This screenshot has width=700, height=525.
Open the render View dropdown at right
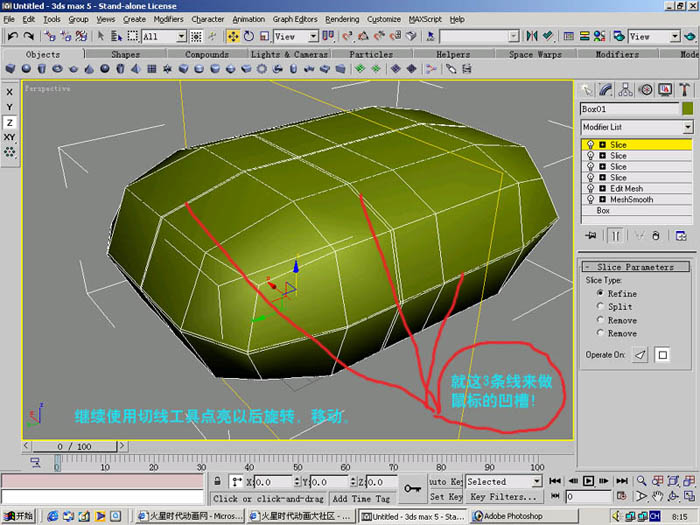[675, 36]
